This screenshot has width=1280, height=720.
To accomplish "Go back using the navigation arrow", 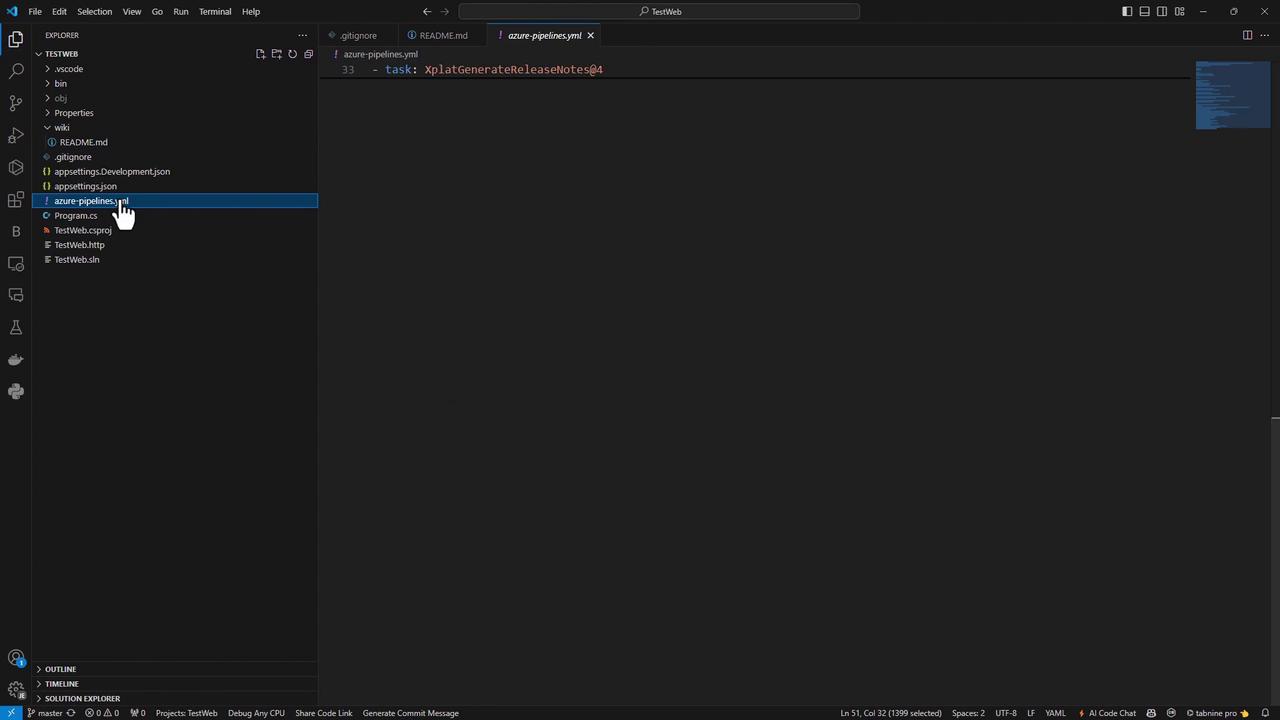I will [427, 12].
